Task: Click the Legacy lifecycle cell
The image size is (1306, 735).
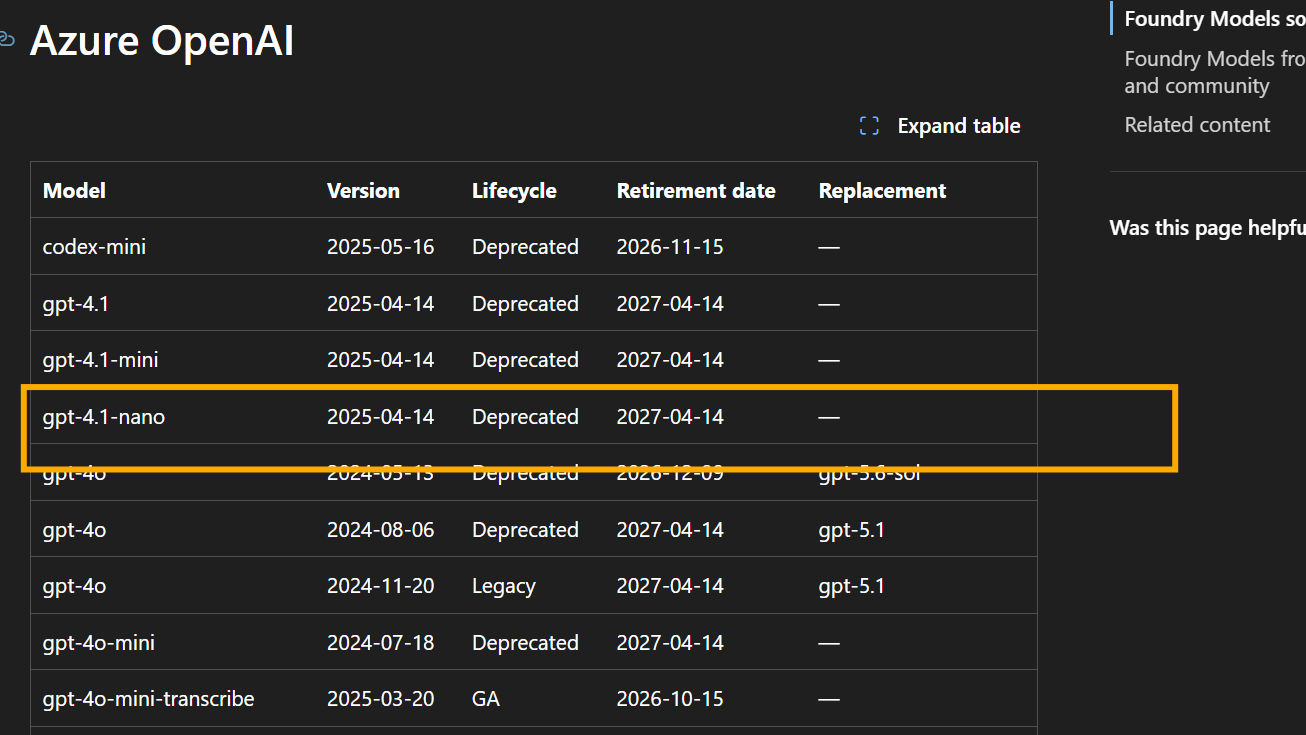Action: [x=504, y=586]
